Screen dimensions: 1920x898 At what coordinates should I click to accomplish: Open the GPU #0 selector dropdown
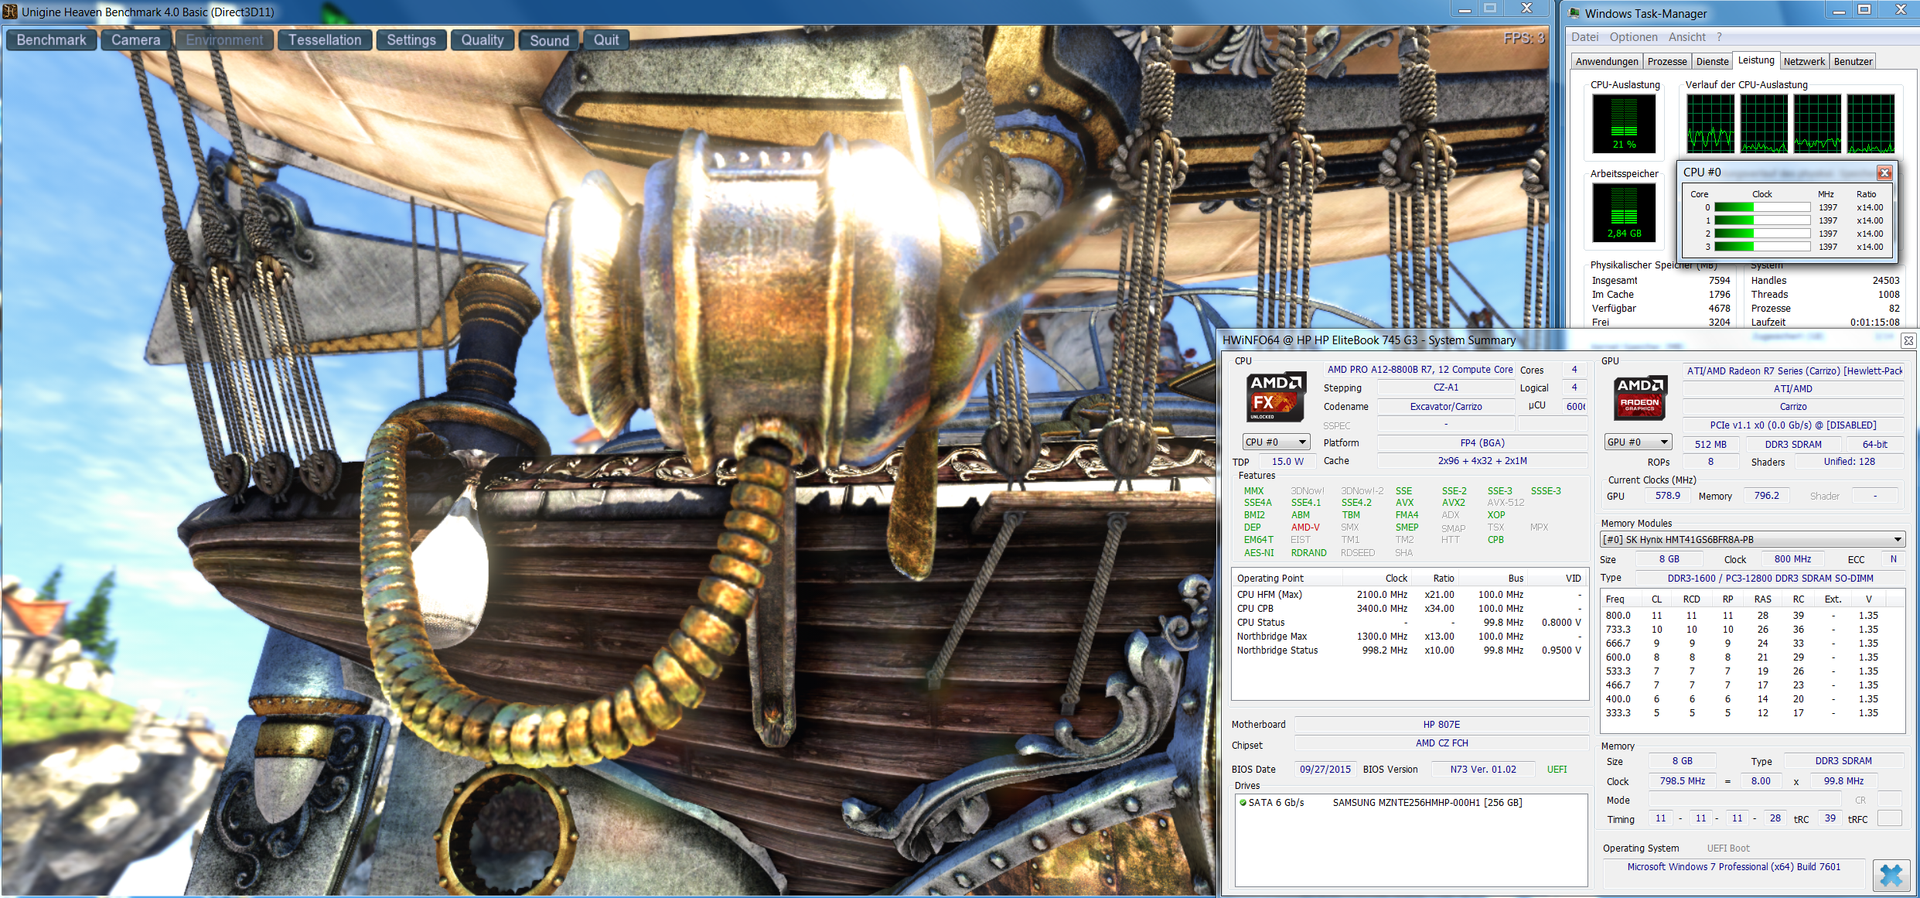1638,442
